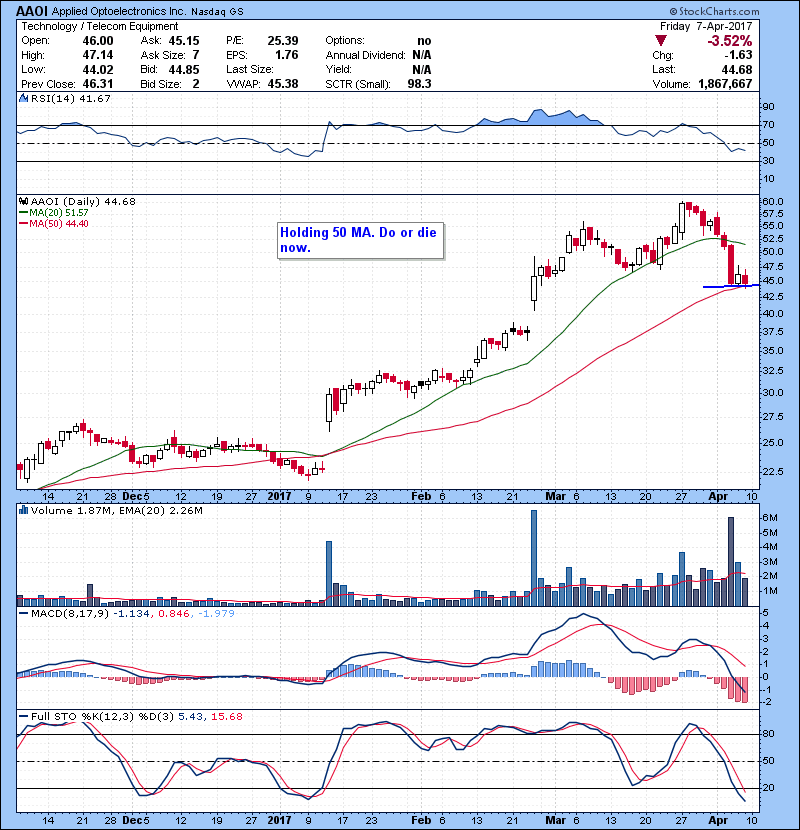Click the Ask Size value 7
The image size is (800, 830).
pyautogui.click(x=196, y=55)
